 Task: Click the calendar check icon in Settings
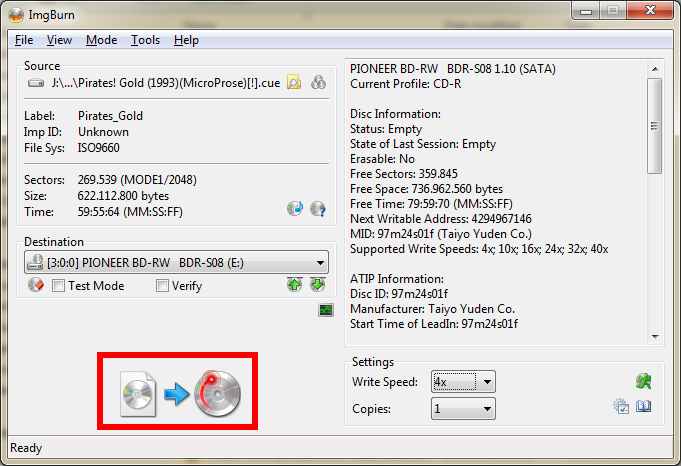pyautogui.click(x=621, y=407)
